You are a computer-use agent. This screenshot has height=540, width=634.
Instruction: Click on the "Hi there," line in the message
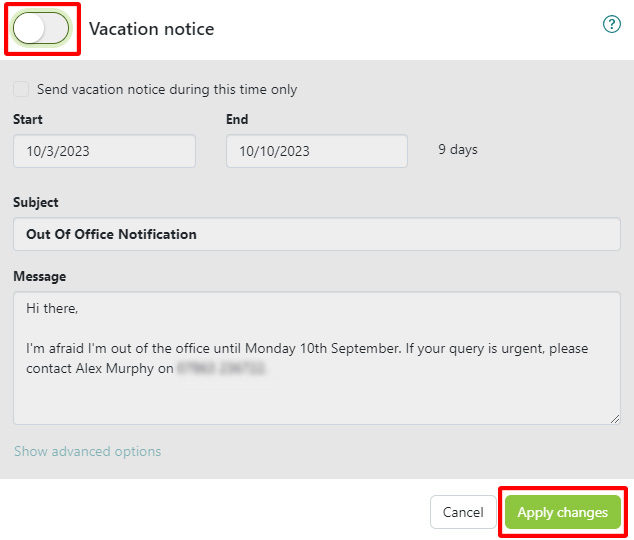point(52,308)
